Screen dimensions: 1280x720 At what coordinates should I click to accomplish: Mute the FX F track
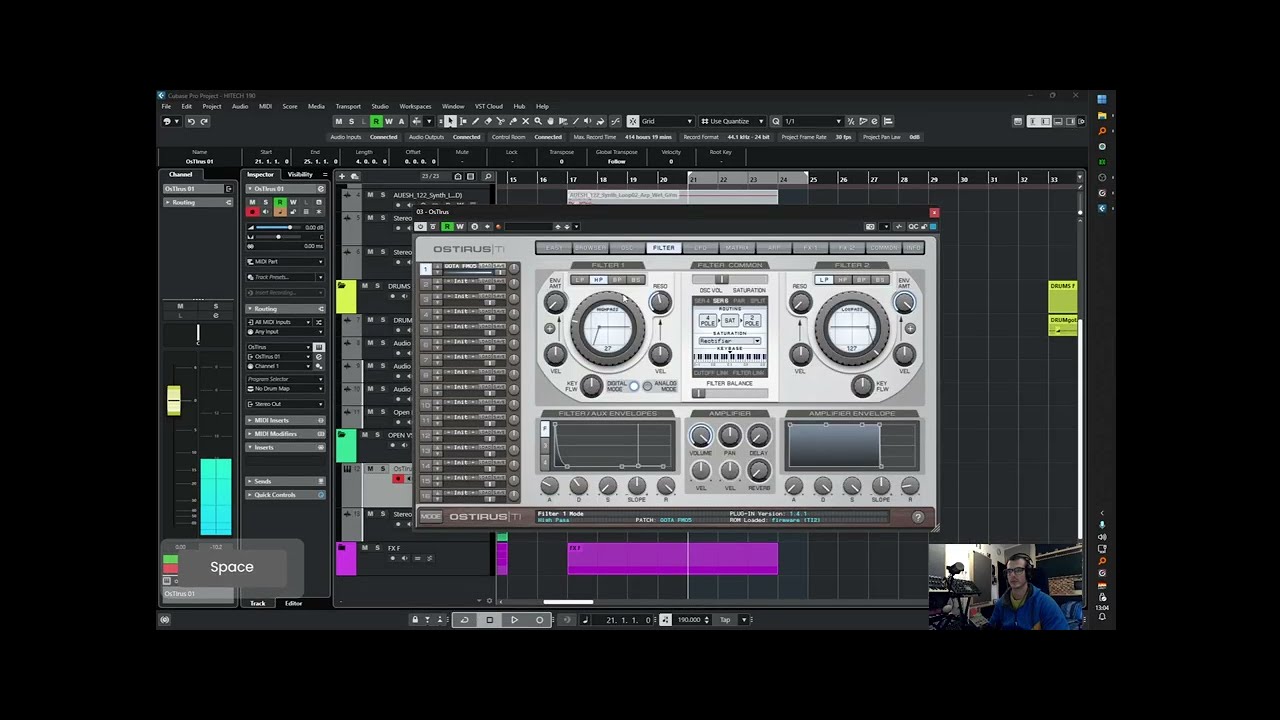click(x=365, y=548)
